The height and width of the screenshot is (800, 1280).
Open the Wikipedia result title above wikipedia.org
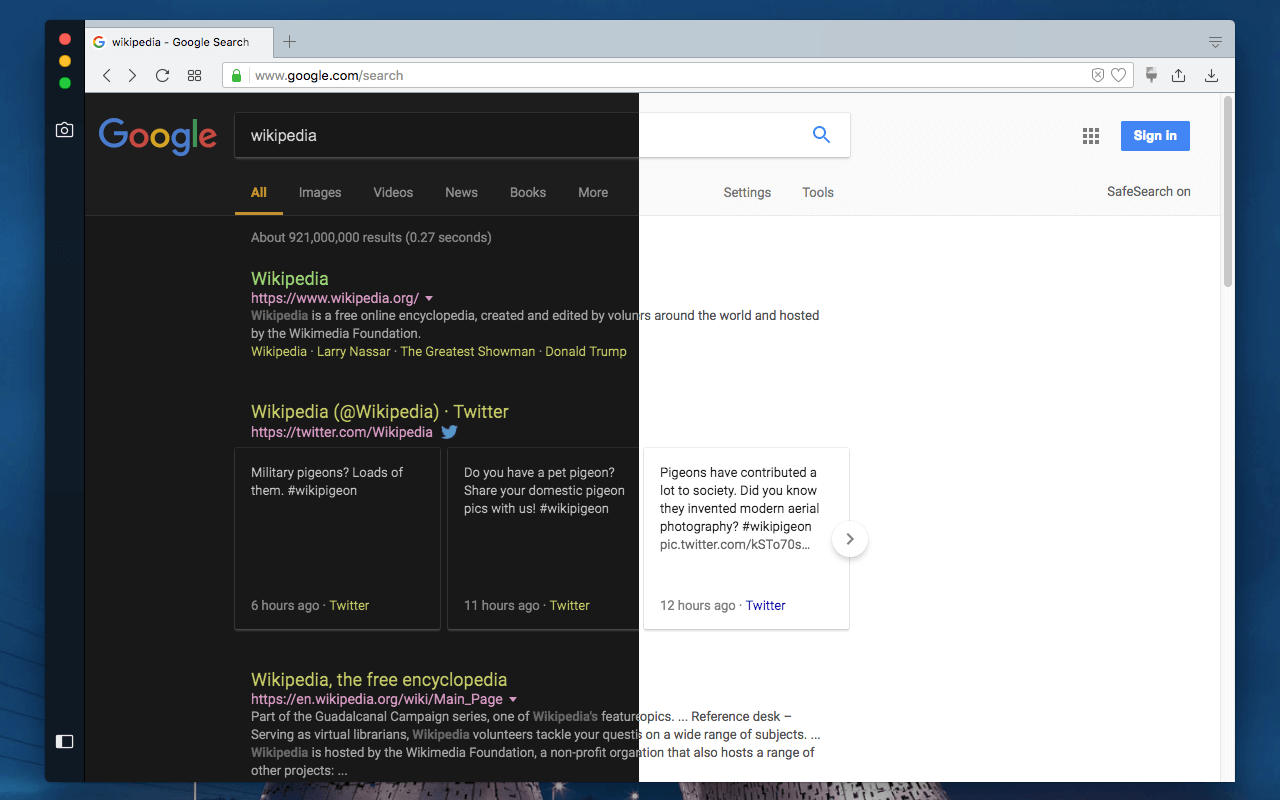coord(290,278)
